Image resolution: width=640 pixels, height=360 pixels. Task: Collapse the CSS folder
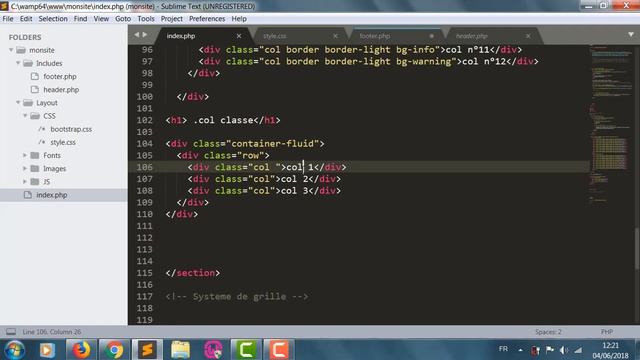(25, 116)
